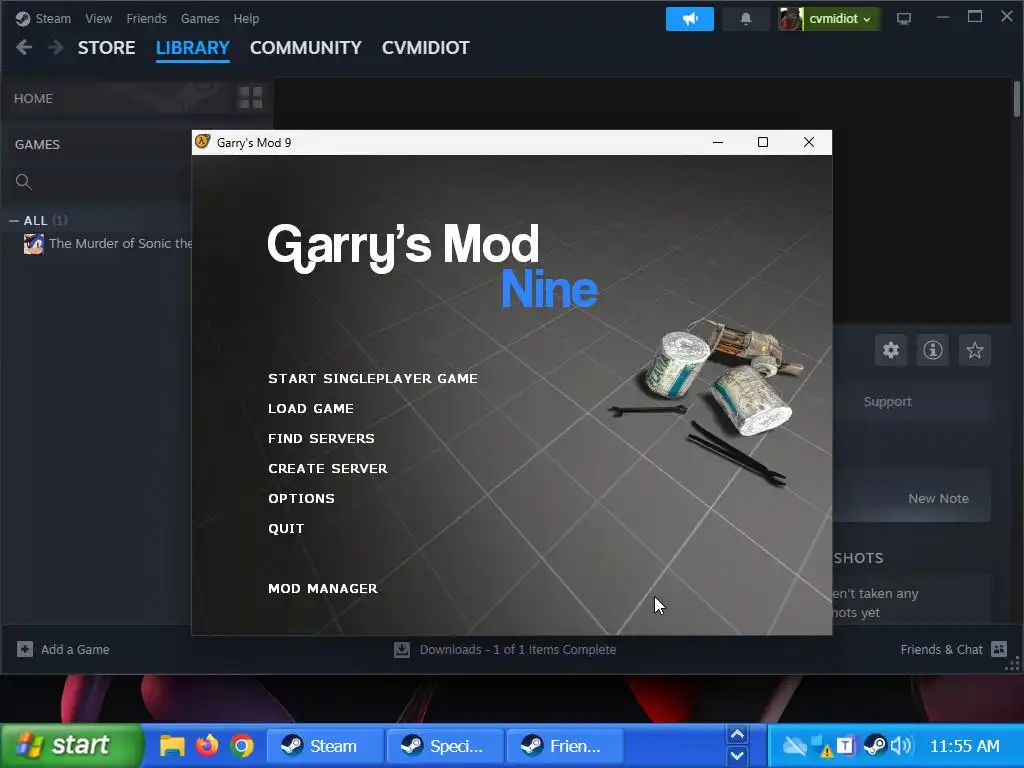Click HOME in the library sidebar
The height and width of the screenshot is (768, 1024).
(33, 99)
